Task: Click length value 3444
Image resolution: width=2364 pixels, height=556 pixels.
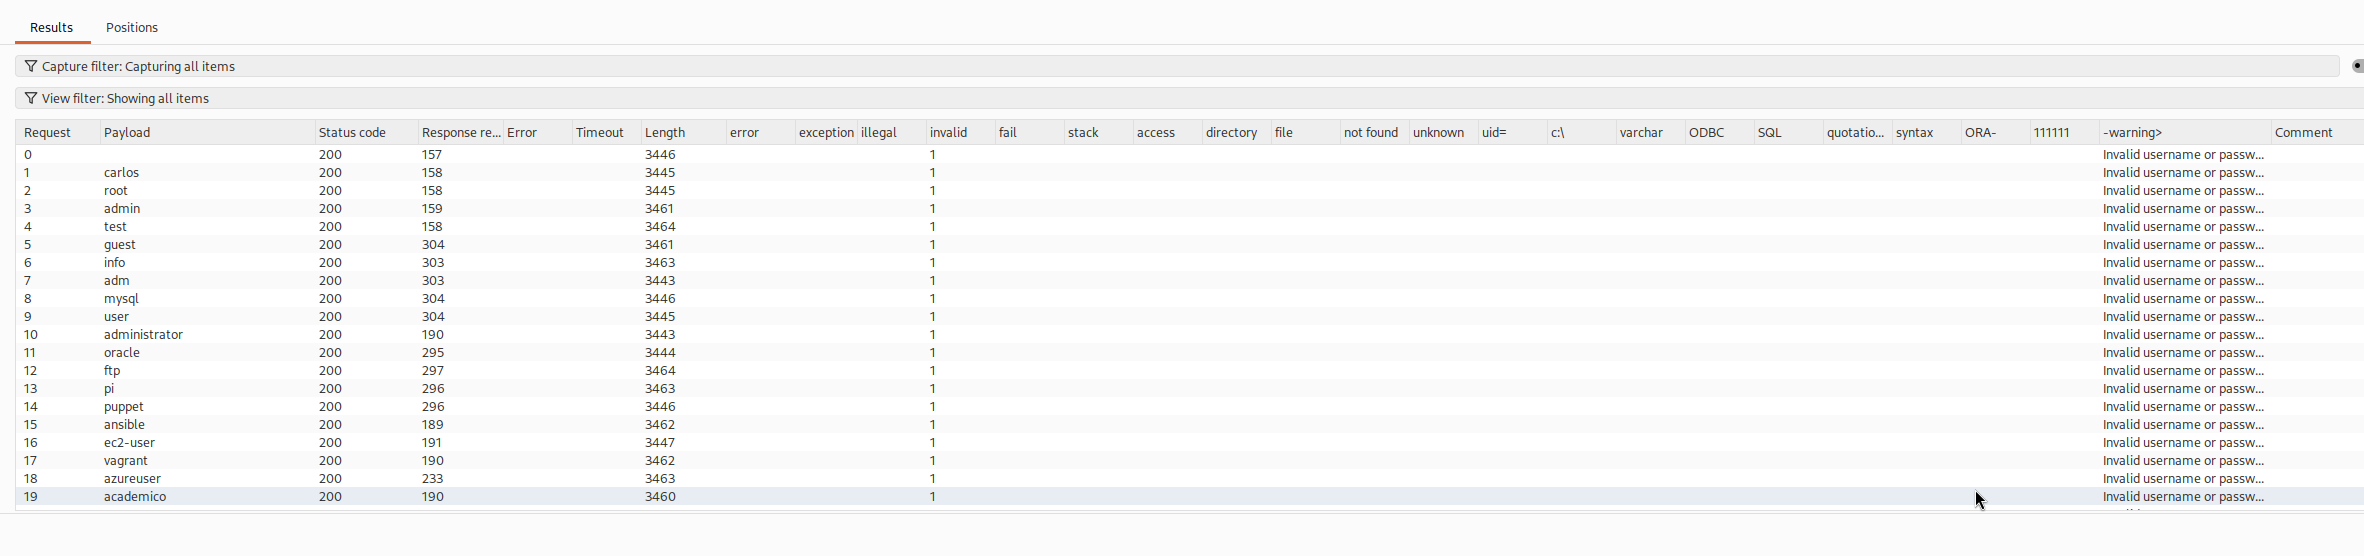Action: pyautogui.click(x=660, y=352)
